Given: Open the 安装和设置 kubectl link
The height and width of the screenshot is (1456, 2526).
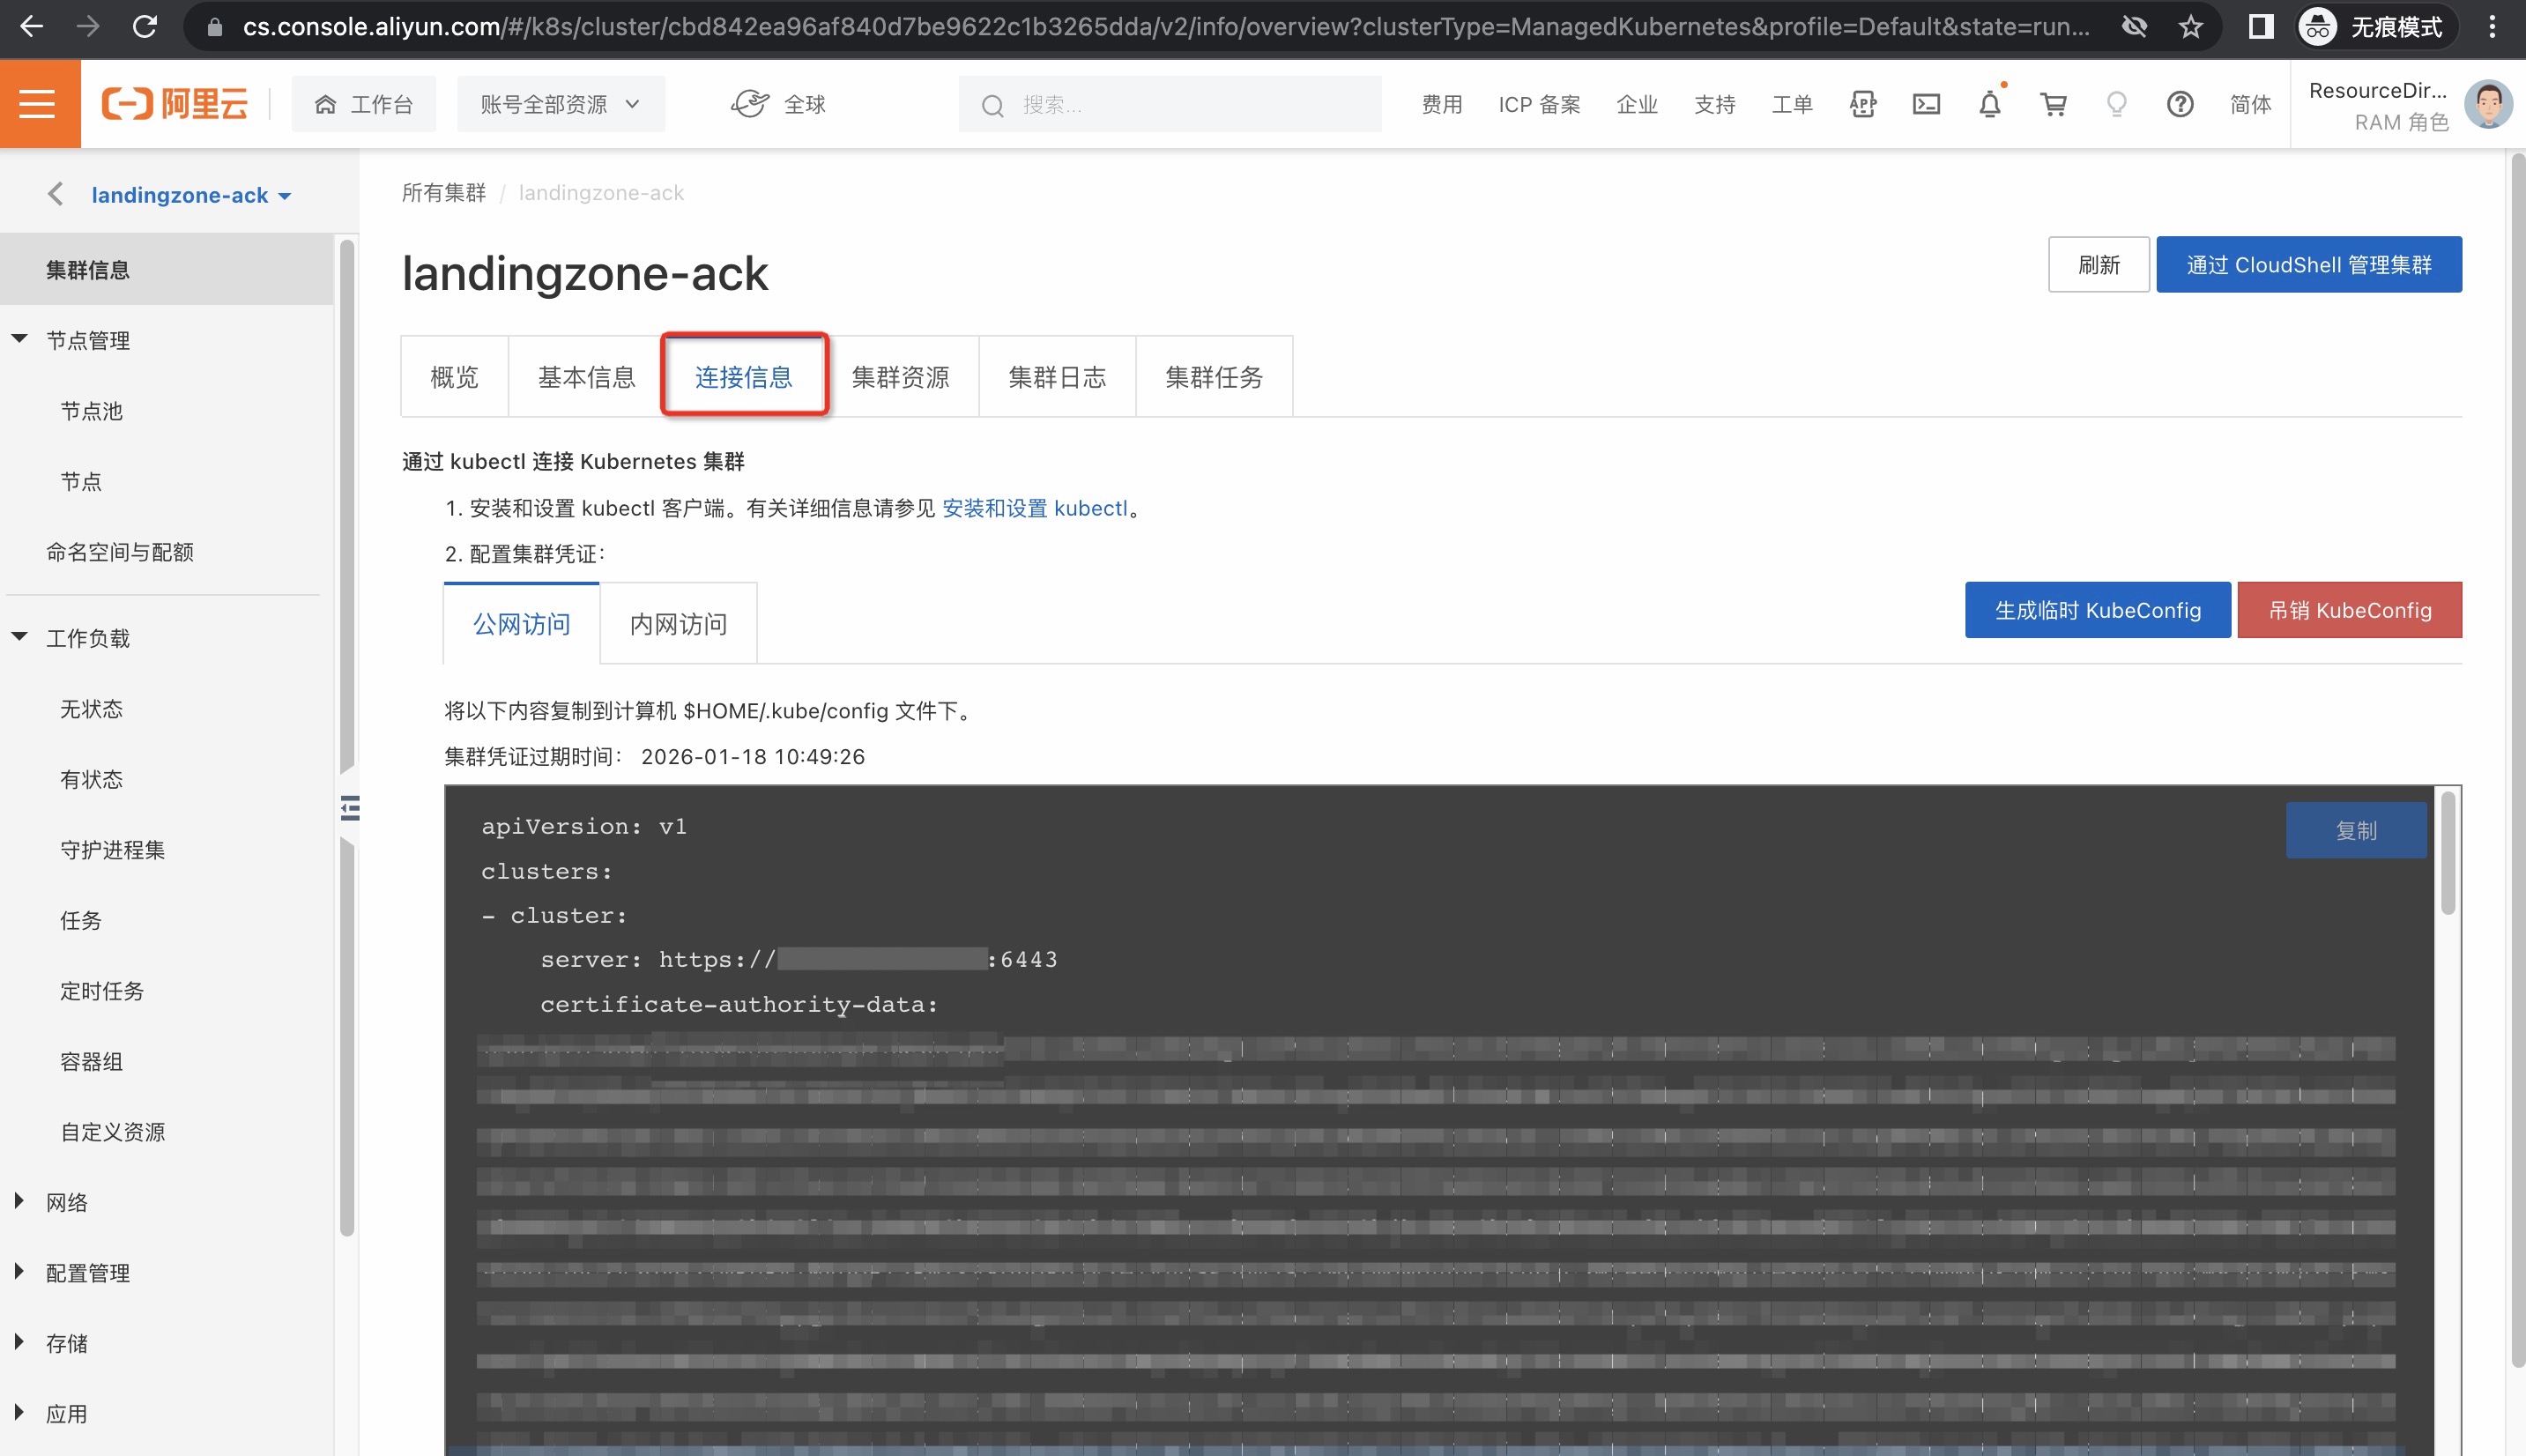Looking at the screenshot, I should (x=1034, y=508).
